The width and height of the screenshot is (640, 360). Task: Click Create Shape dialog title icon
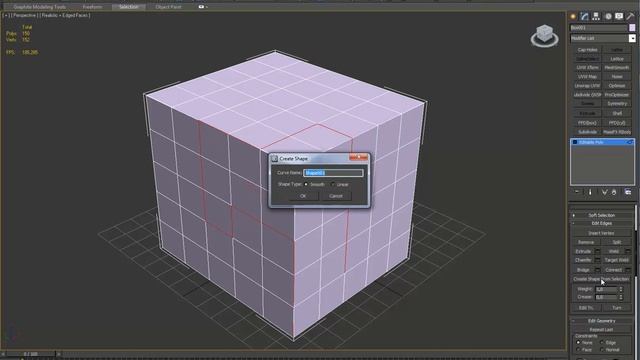pos(275,158)
